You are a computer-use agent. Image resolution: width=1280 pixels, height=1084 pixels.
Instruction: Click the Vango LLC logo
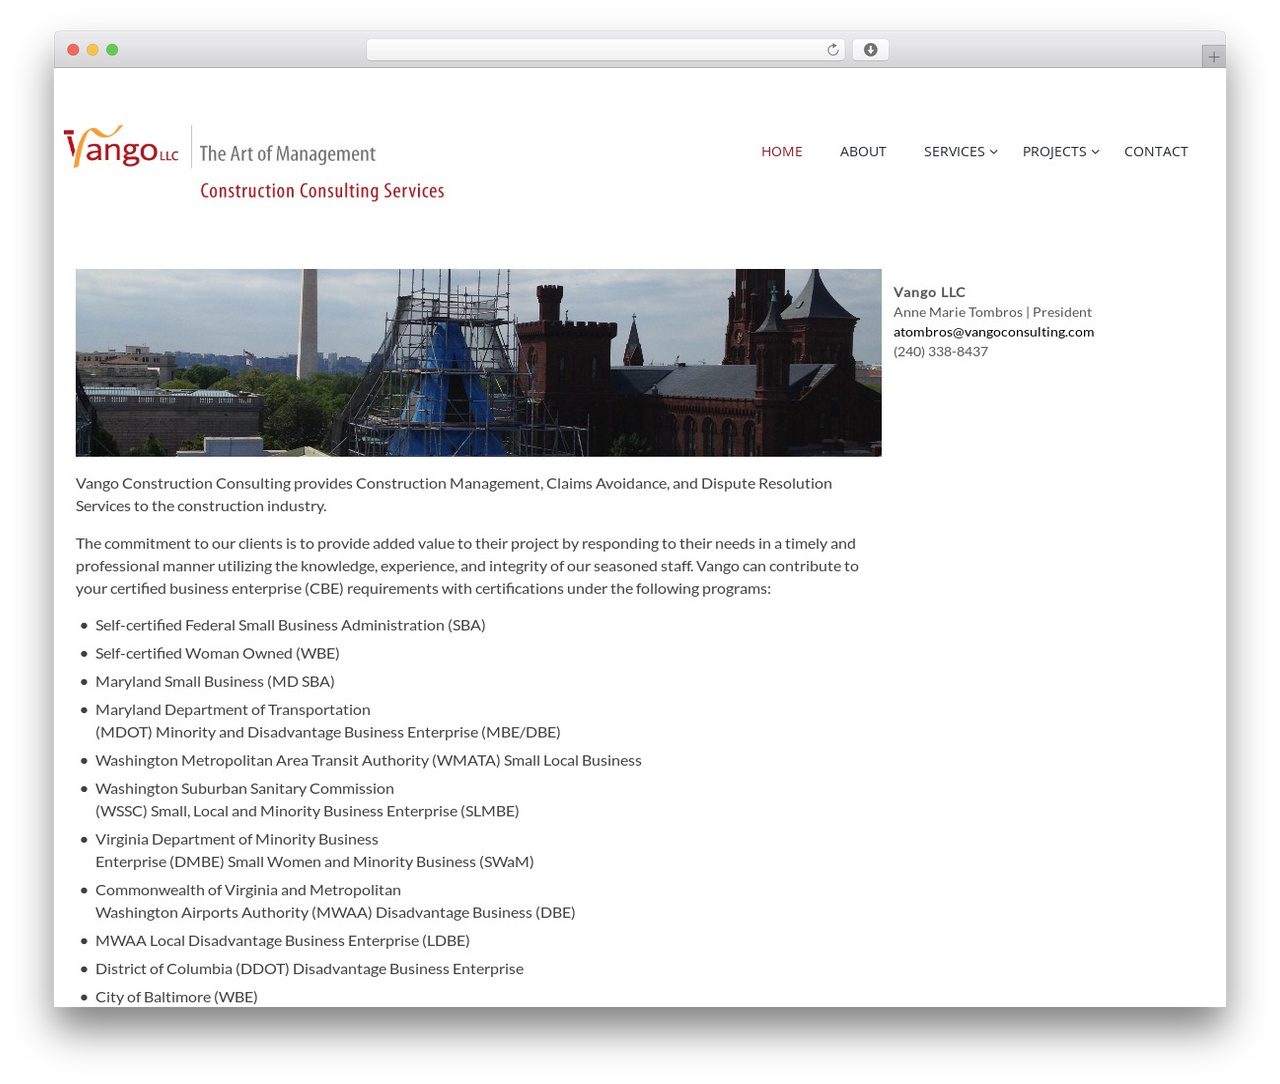coord(121,147)
